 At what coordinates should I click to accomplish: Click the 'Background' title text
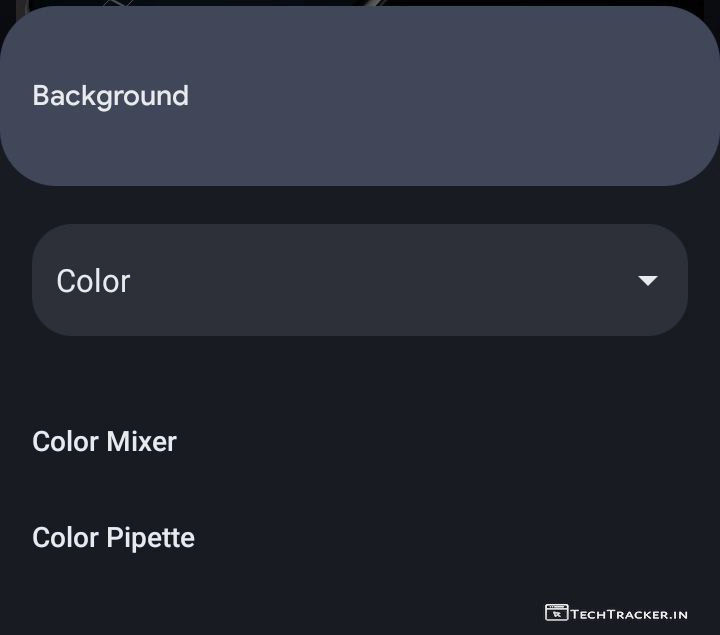[110, 96]
